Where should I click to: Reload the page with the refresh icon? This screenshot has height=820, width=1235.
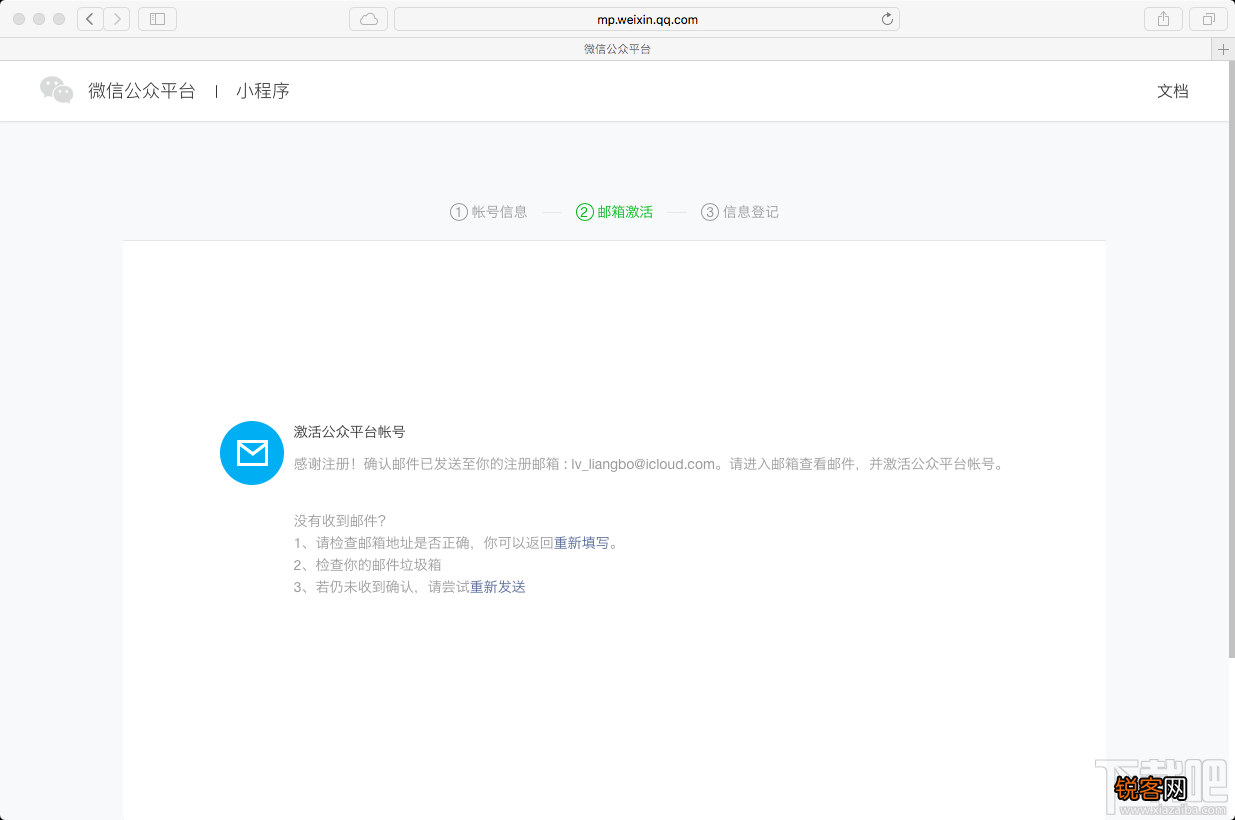887,19
